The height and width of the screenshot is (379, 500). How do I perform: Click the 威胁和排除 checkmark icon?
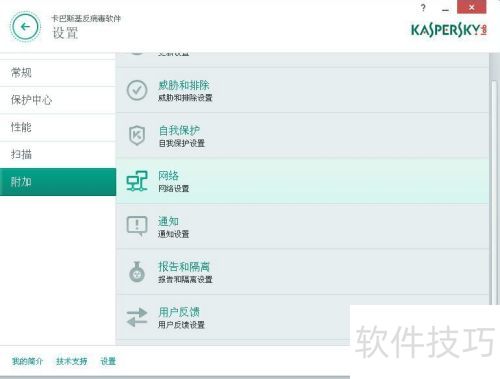[137, 90]
